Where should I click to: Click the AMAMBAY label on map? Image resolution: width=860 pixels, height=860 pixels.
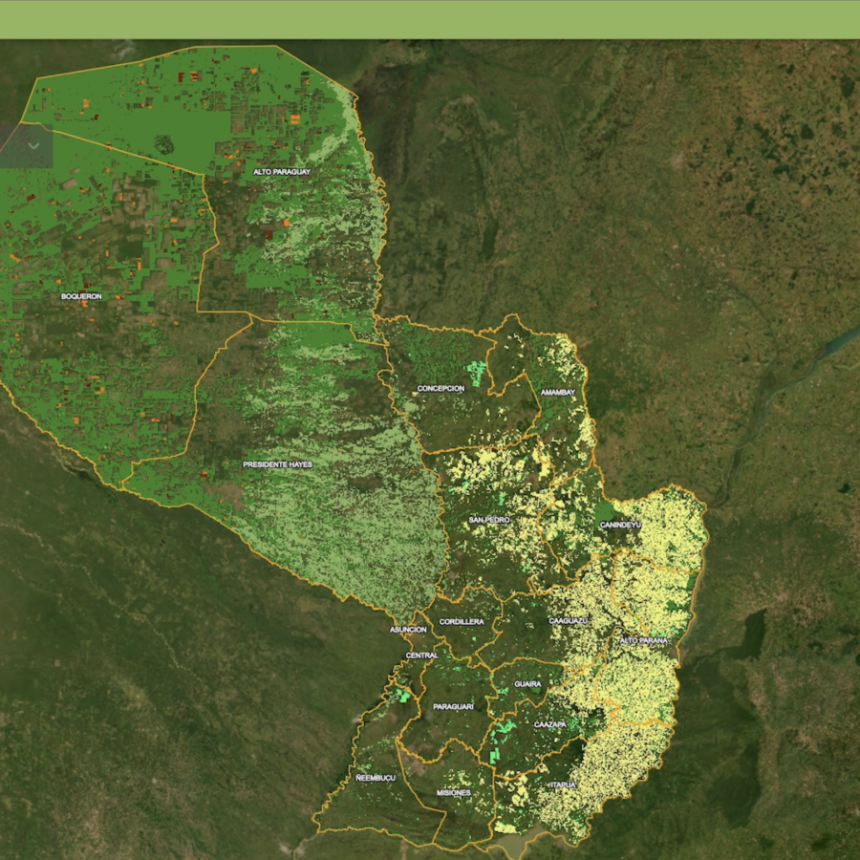[558, 393]
